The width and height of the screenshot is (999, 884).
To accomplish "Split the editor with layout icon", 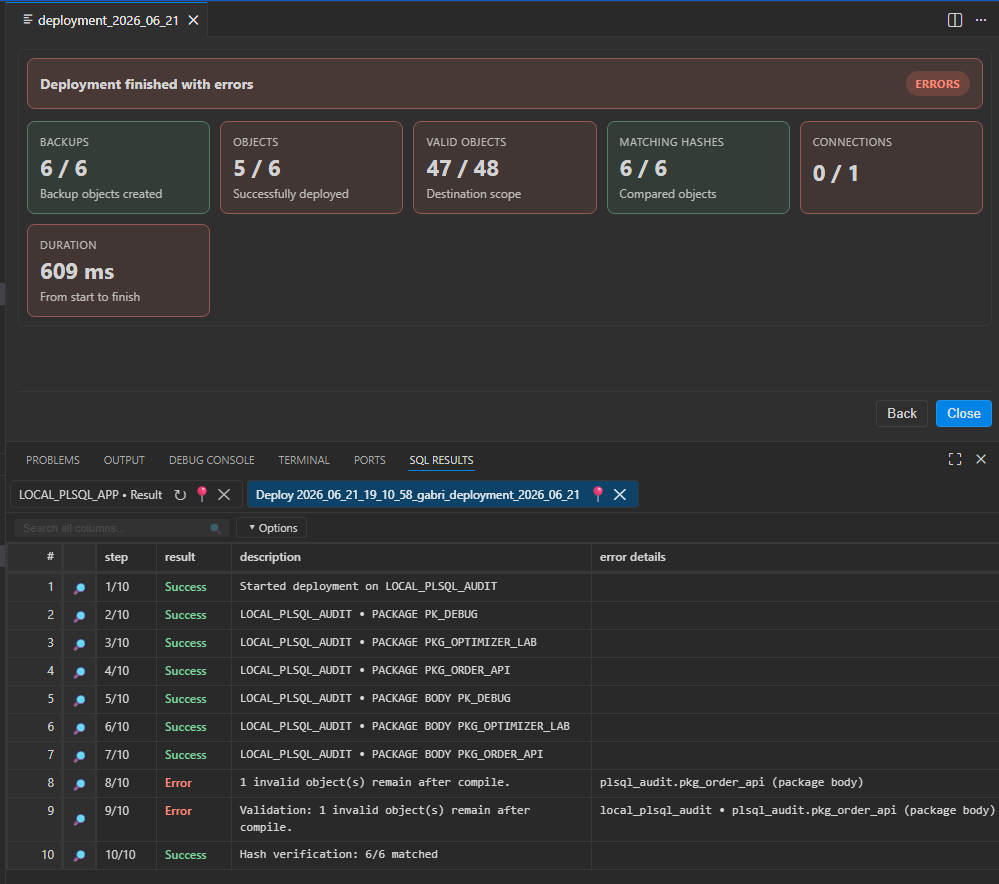I will coord(954,20).
